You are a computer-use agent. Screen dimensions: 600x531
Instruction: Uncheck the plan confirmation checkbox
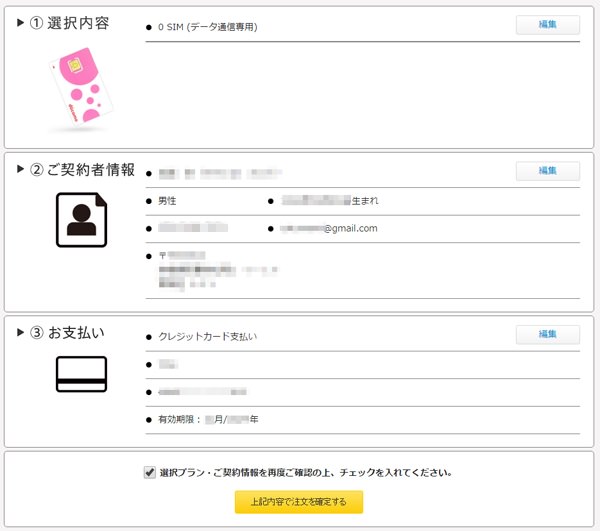point(150,472)
